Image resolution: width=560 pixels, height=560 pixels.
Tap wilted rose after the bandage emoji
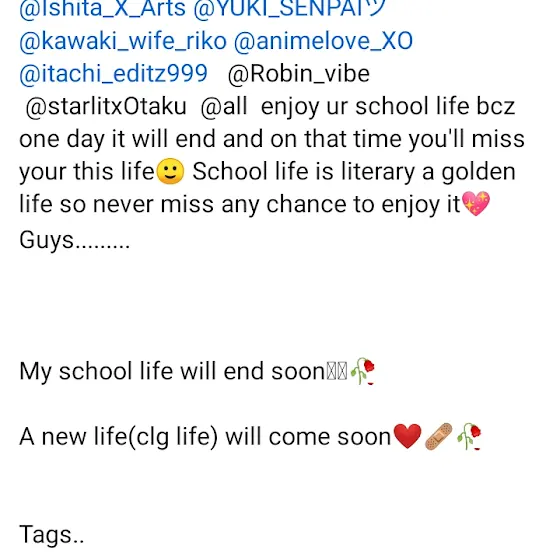coord(469,436)
